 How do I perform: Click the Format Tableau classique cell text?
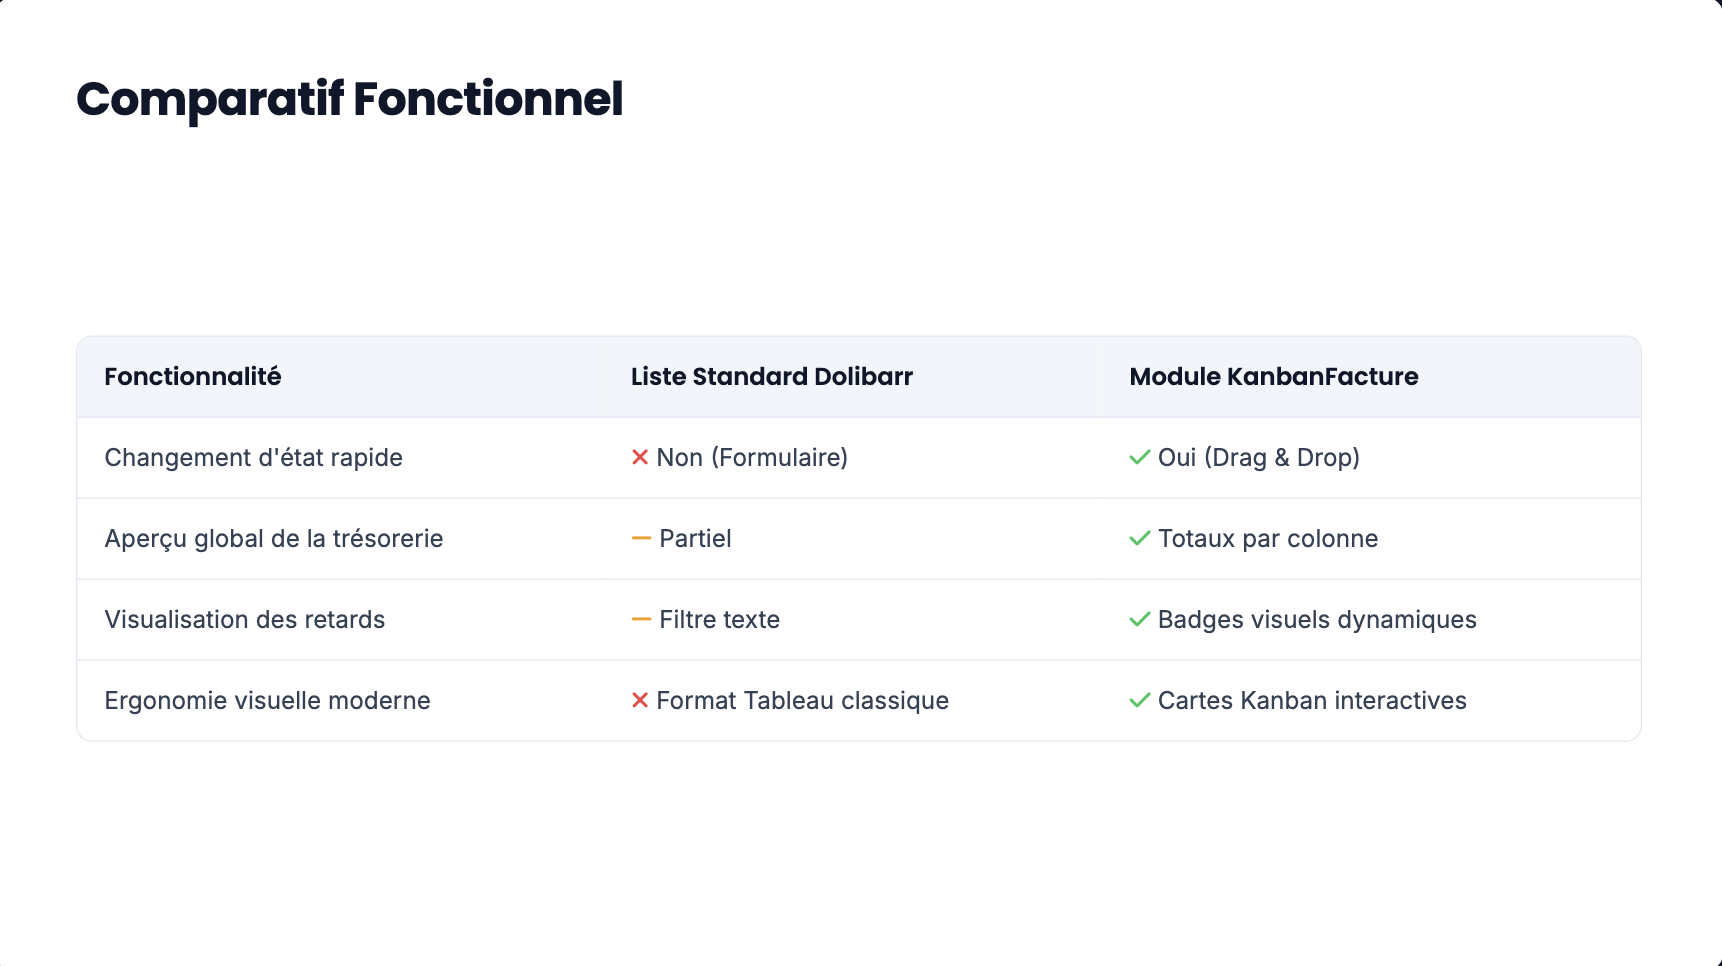click(803, 701)
